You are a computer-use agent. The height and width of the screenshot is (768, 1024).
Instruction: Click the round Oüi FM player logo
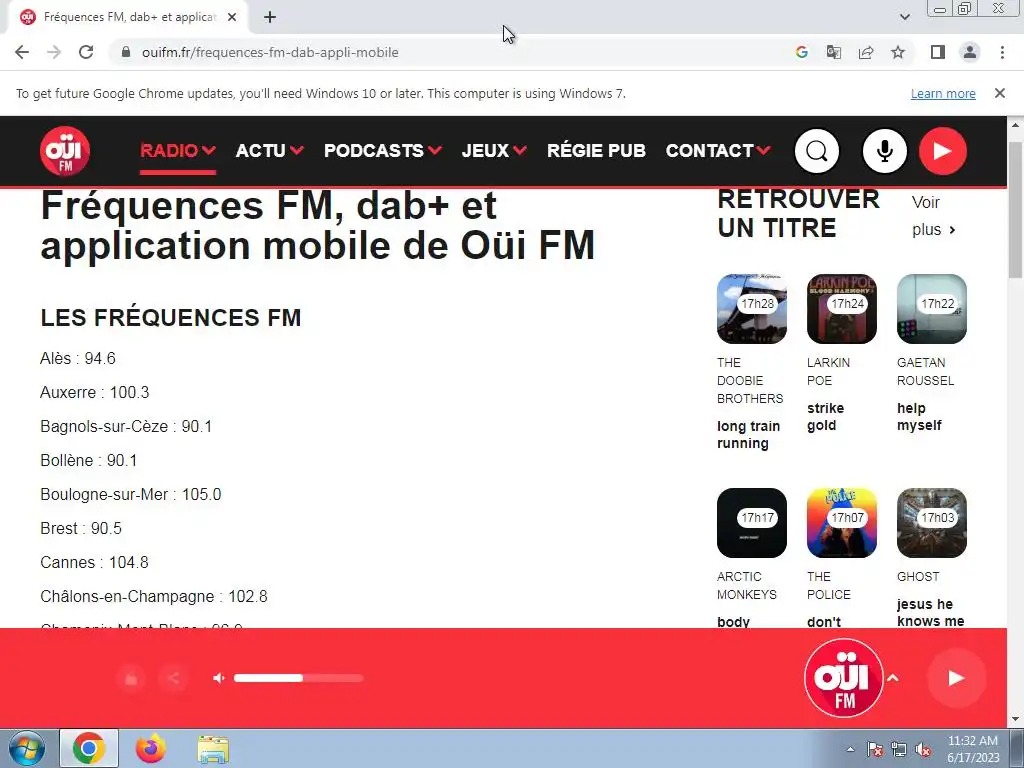[x=844, y=678]
